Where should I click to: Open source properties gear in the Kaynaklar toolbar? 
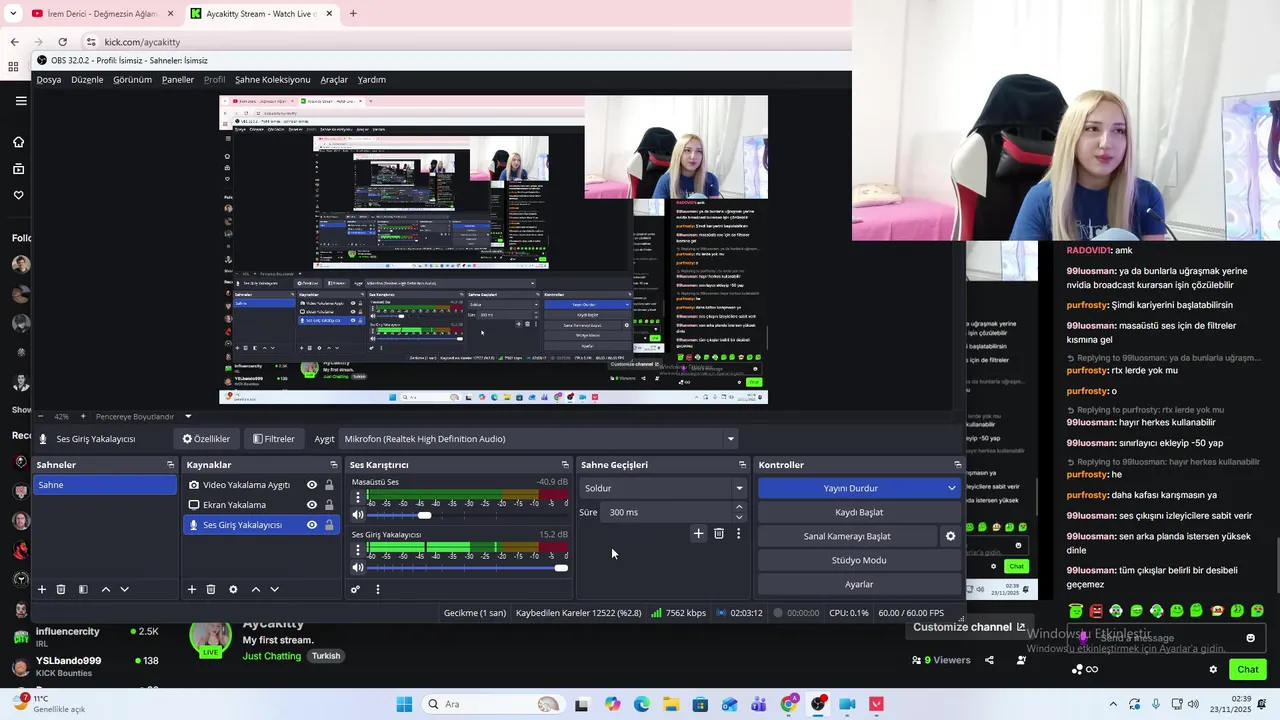pos(233,589)
